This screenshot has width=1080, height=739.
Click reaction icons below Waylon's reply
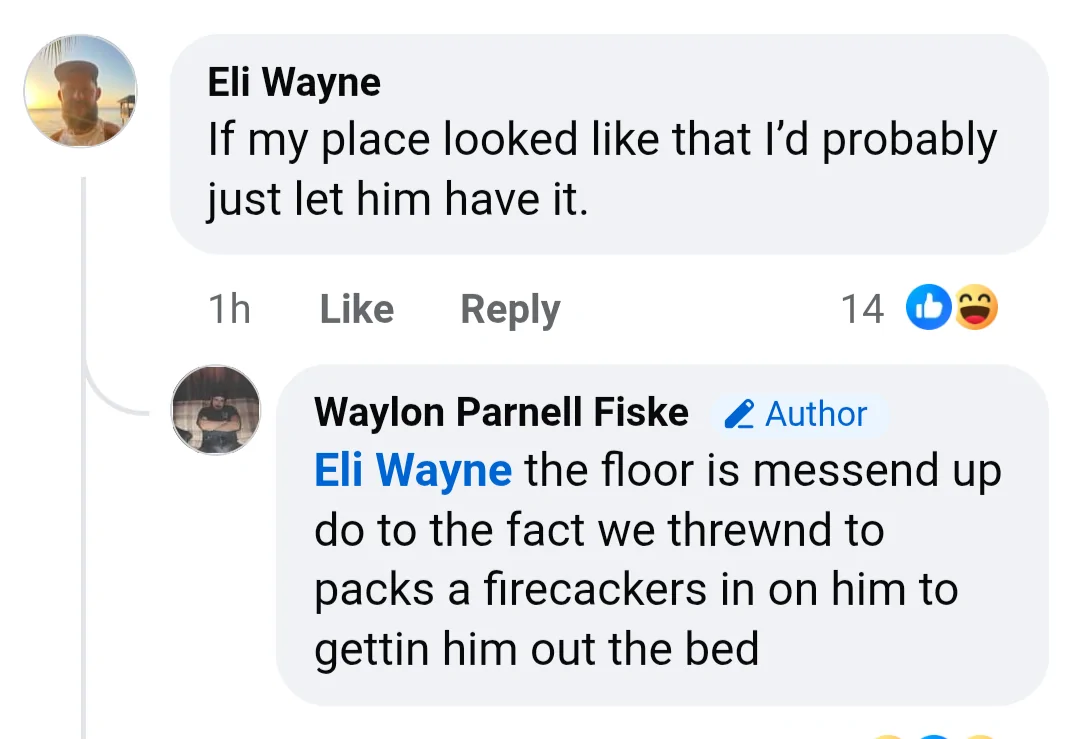pos(933,736)
